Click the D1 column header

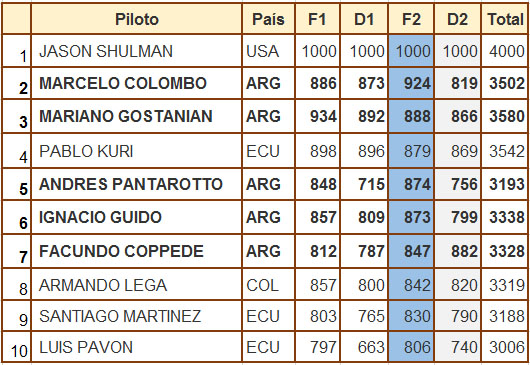(364, 19)
